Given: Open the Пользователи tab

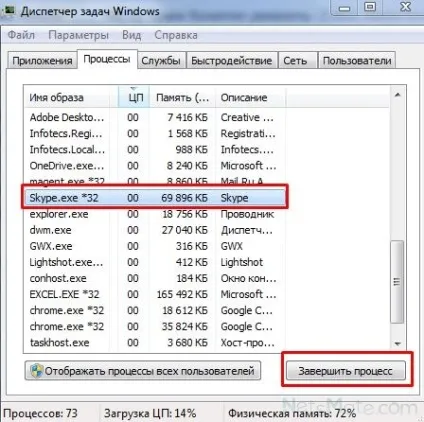Looking at the screenshot, I should pos(357,61).
